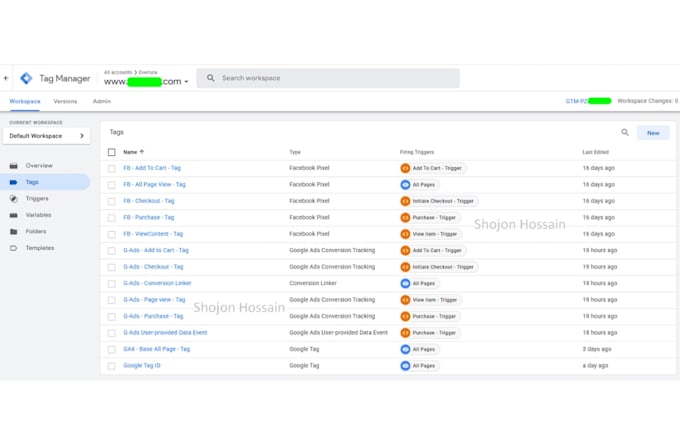
Task: Click the back arrow beside Tag Manager
Action: (x=6, y=79)
